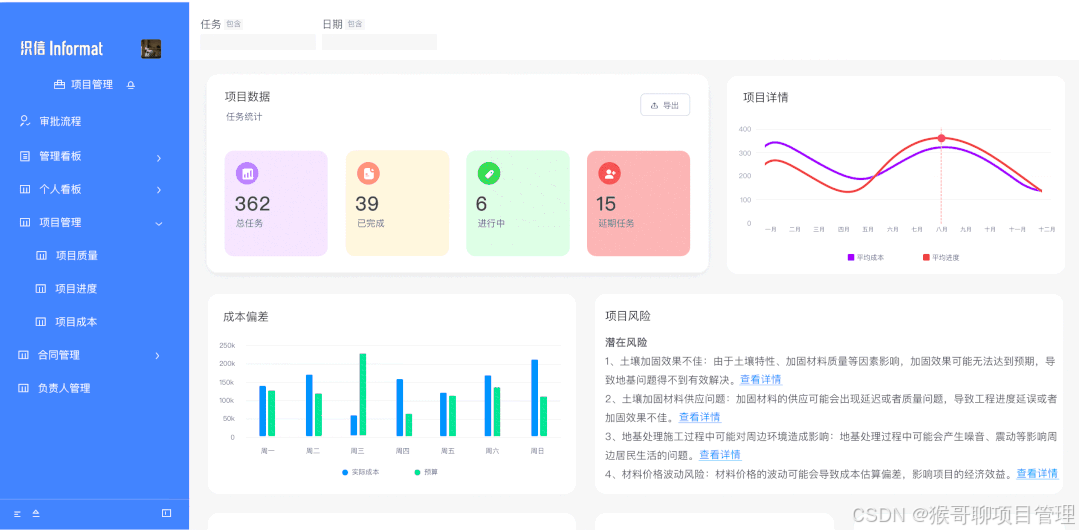Click the bell notification icon beside 项目管理
Image resolution: width=1079 pixels, height=532 pixels.
tap(131, 85)
